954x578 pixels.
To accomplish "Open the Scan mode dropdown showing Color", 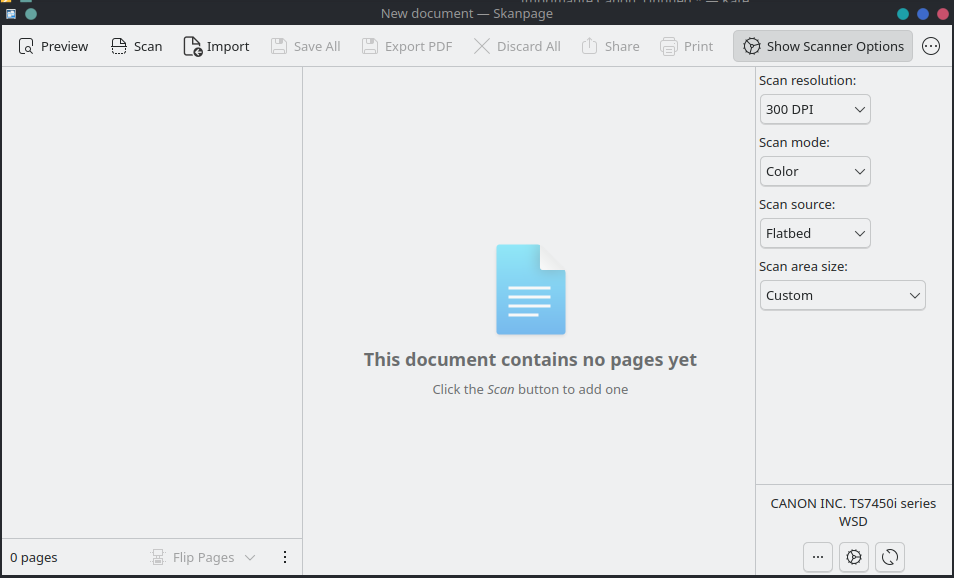I will click(x=814, y=171).
